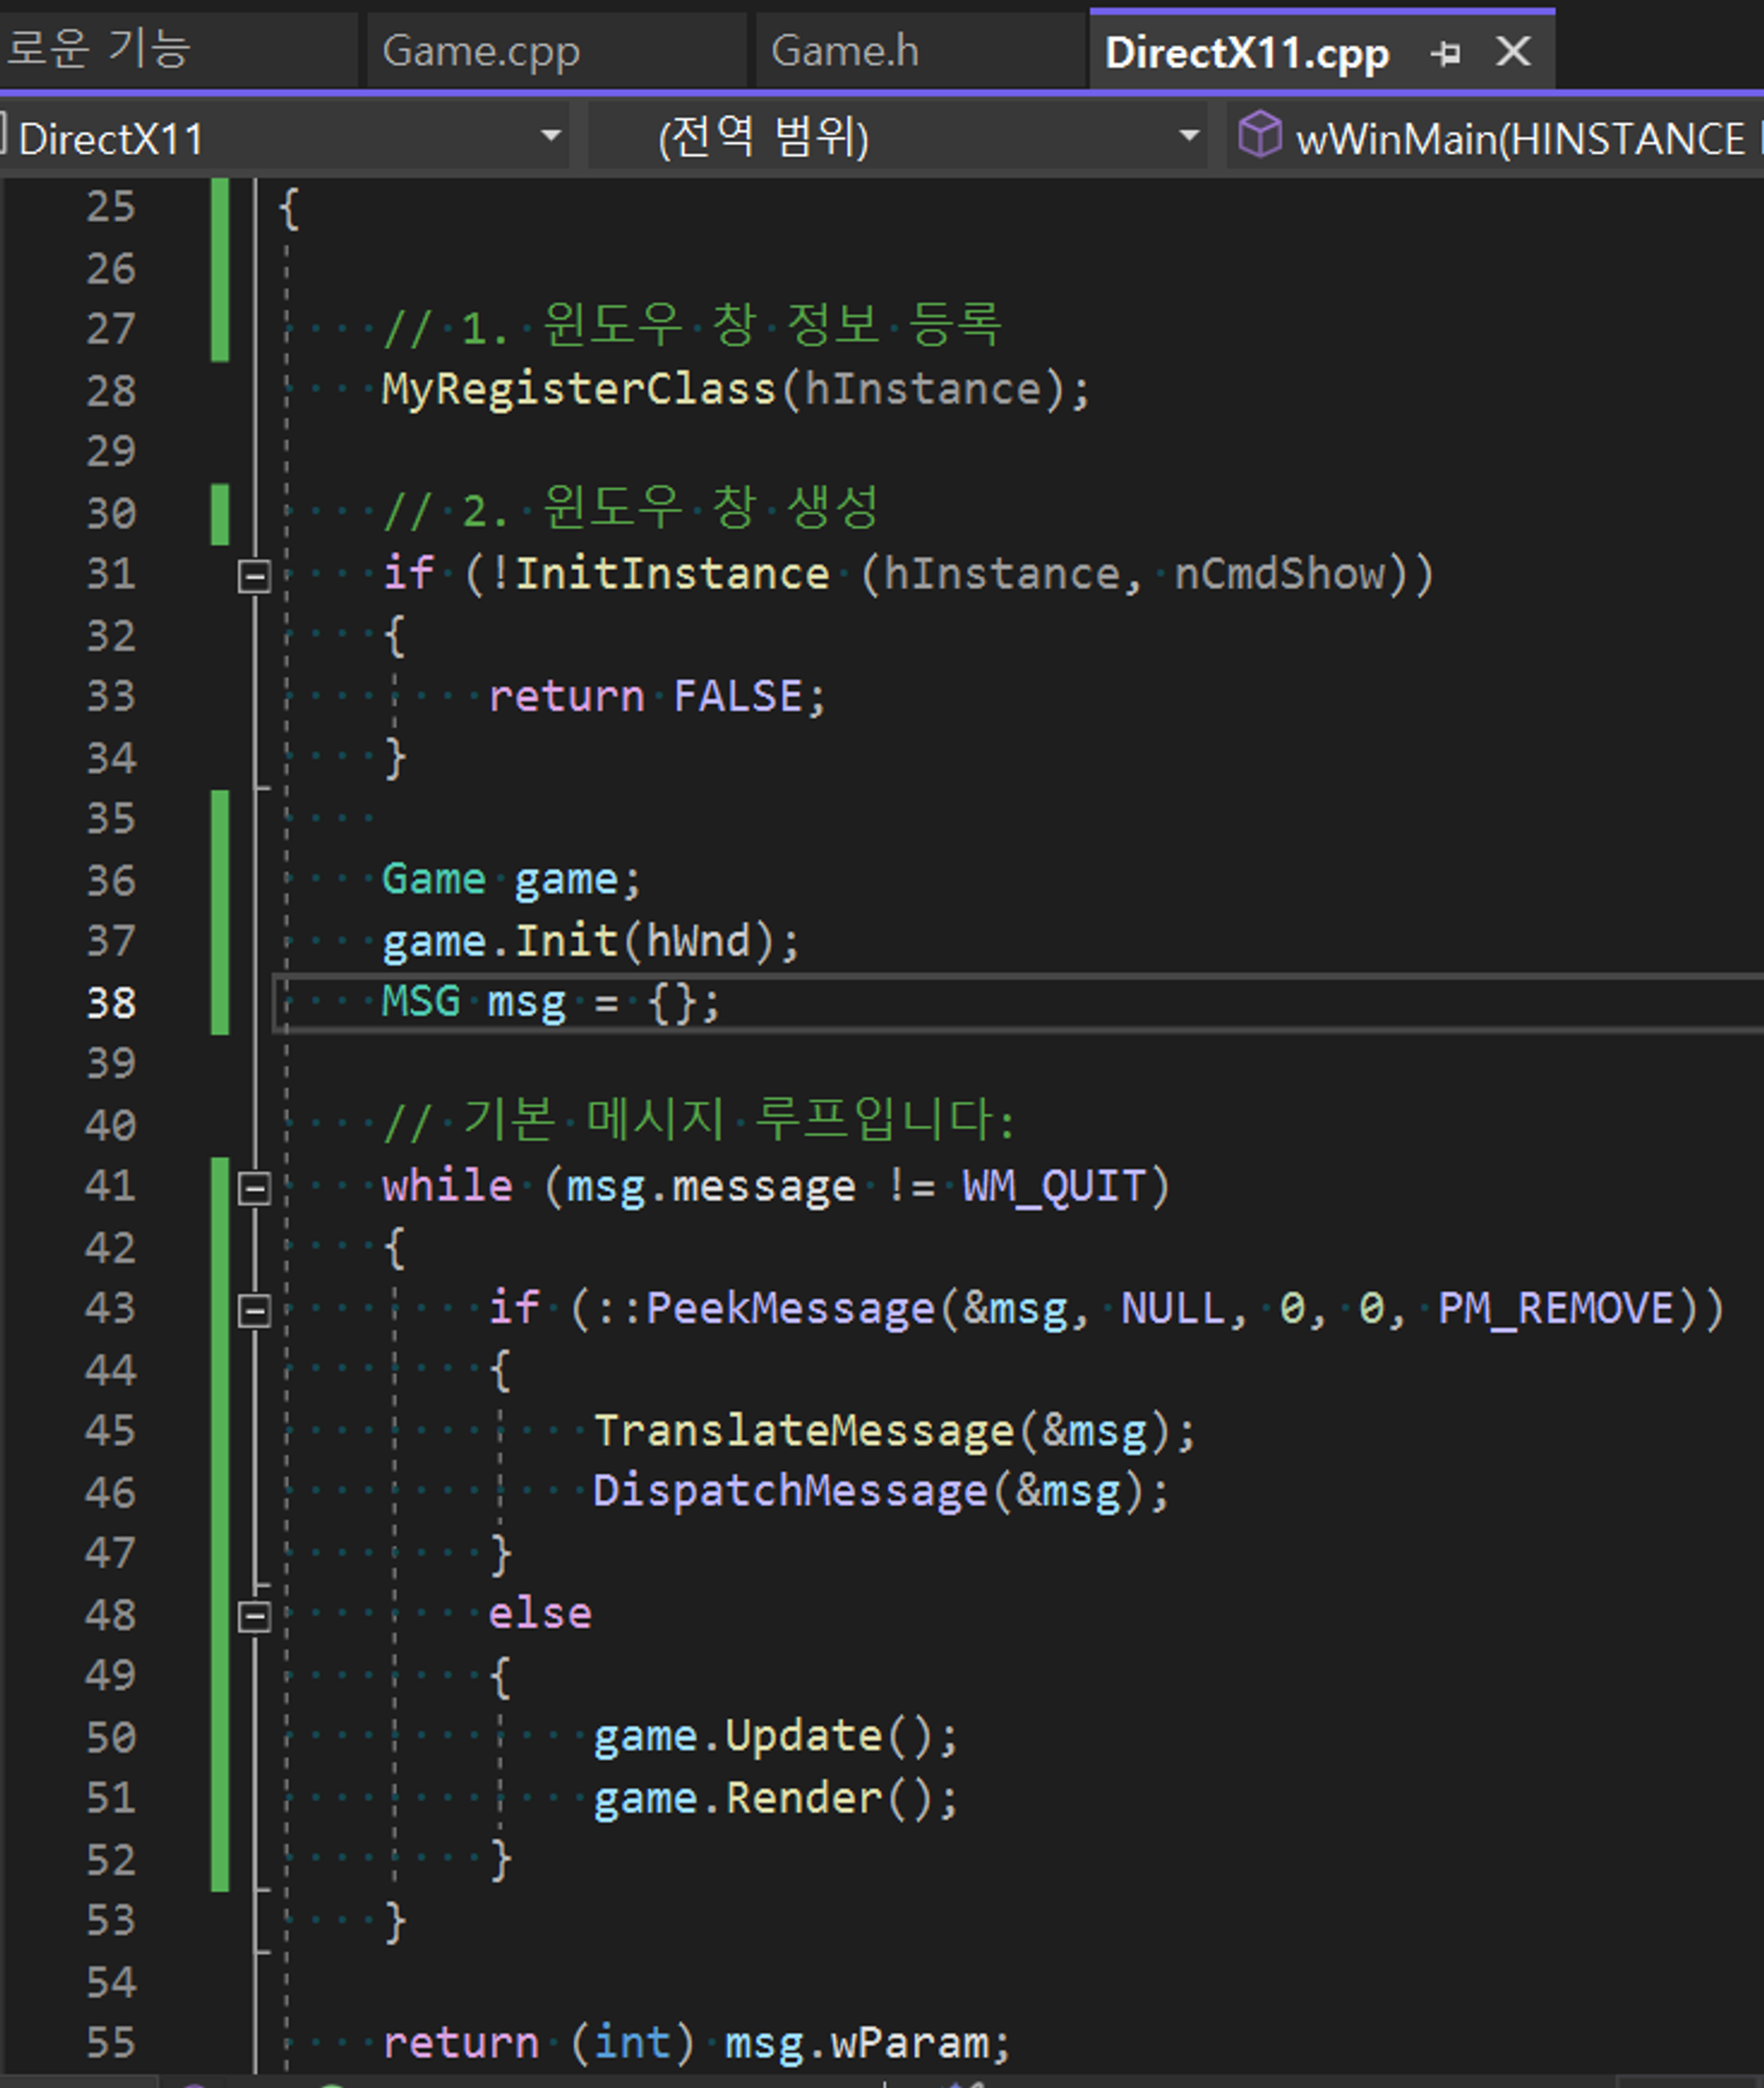
Task: Click the WM_QUIT macro
Action: point(1053,1187)
